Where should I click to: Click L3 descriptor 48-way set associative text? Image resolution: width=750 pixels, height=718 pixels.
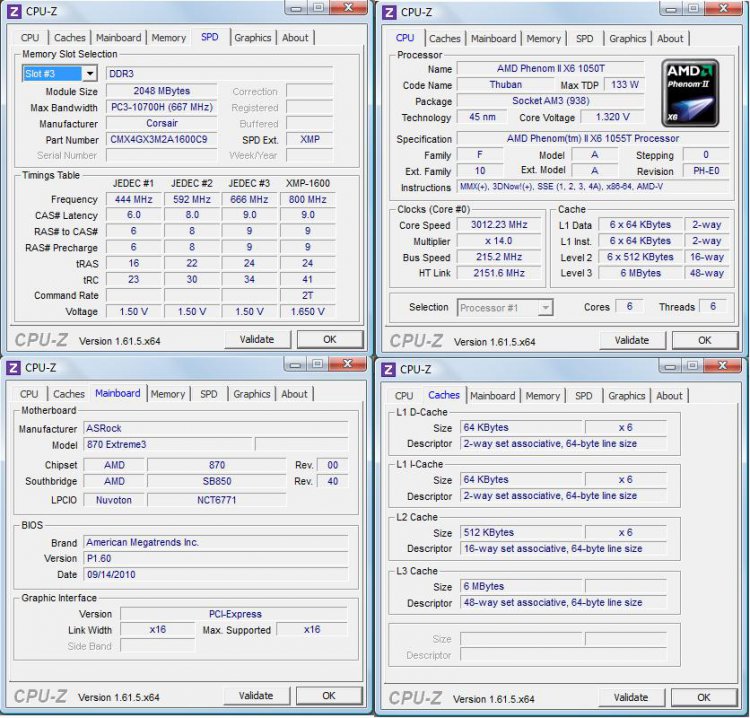[x=563, y=603]
